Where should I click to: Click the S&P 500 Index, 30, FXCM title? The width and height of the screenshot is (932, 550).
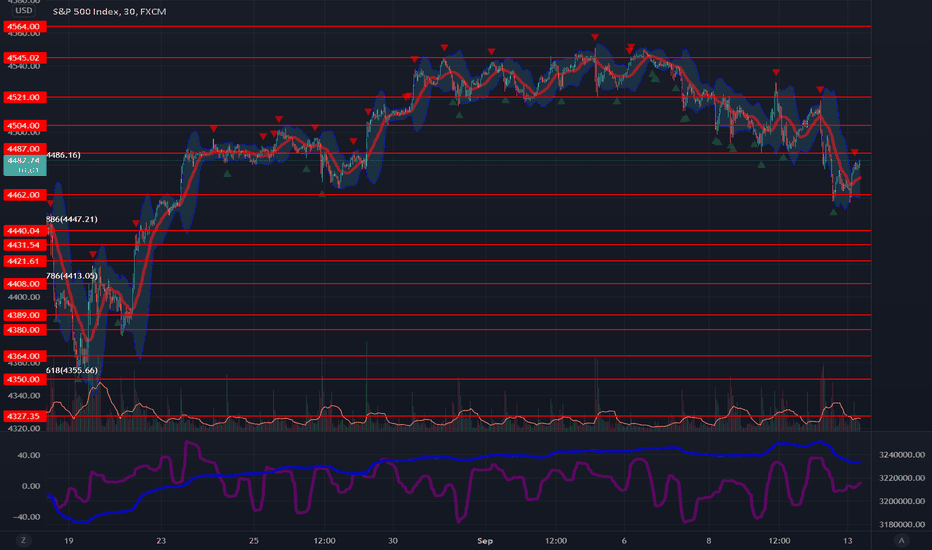pyautogui.click(x=109, y=11)
